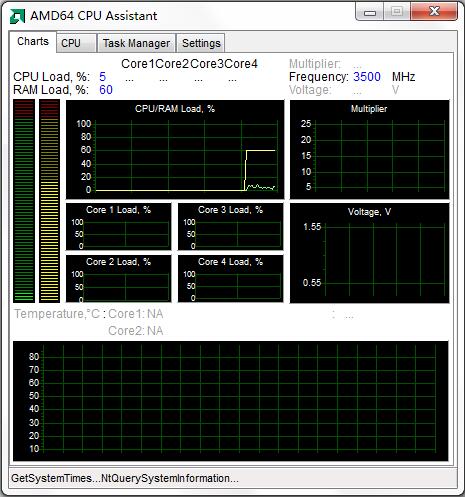Click the yellow RAM load bar meter
Viewport: 465px width, 497px height.
click(x=49, y=201)
